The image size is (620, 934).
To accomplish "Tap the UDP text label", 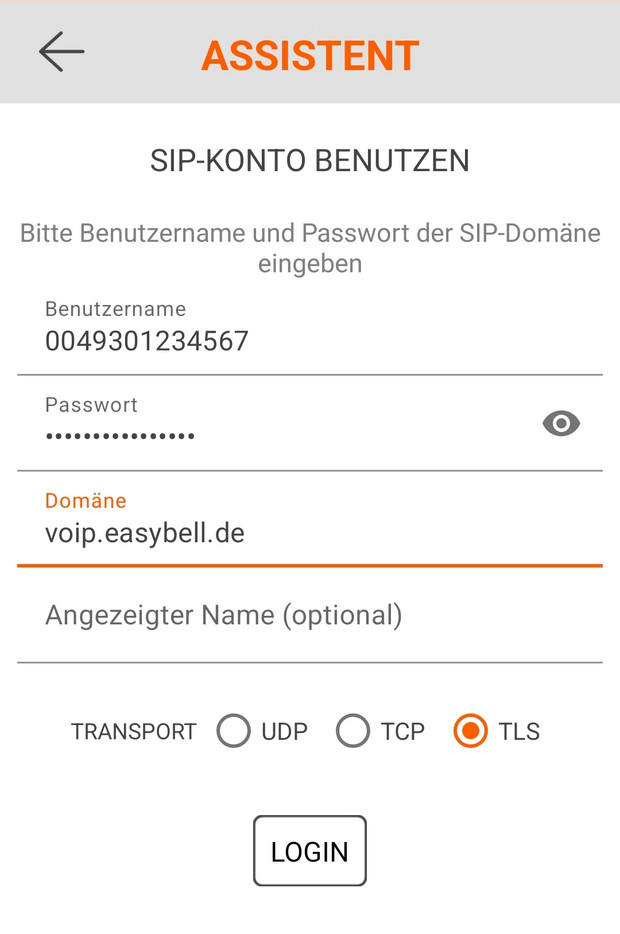I will tap(285, 732).
